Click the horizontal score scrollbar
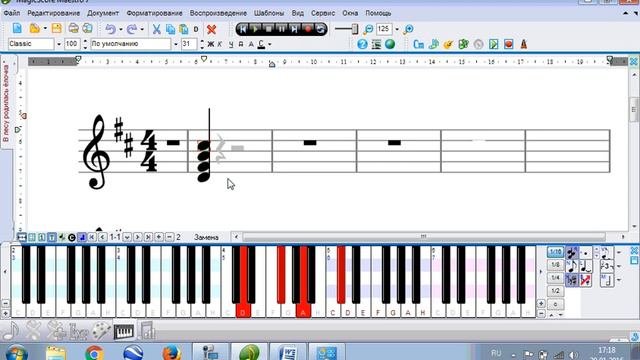The height and width of the screenshot is (360, 640). point(424,237)
